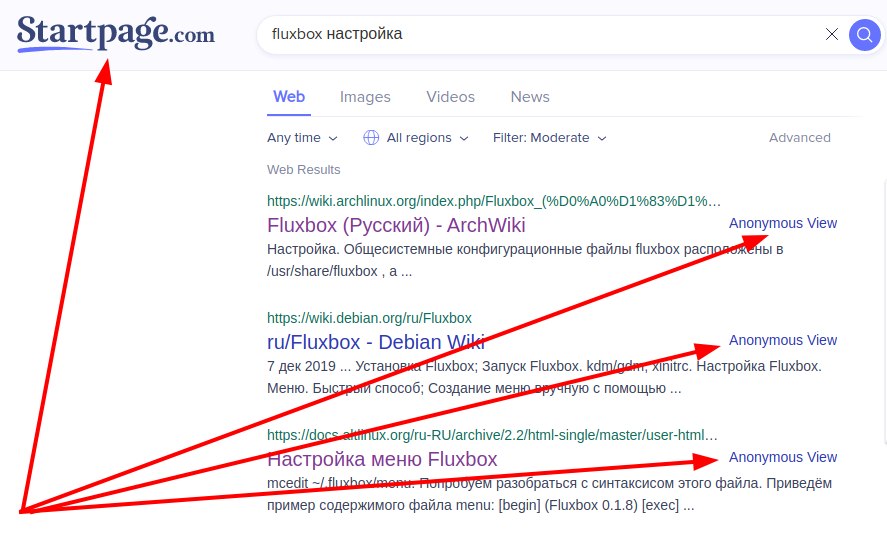The image size is (887, 533).
Task: Switch to the Web tab
Action: [289, 97]
